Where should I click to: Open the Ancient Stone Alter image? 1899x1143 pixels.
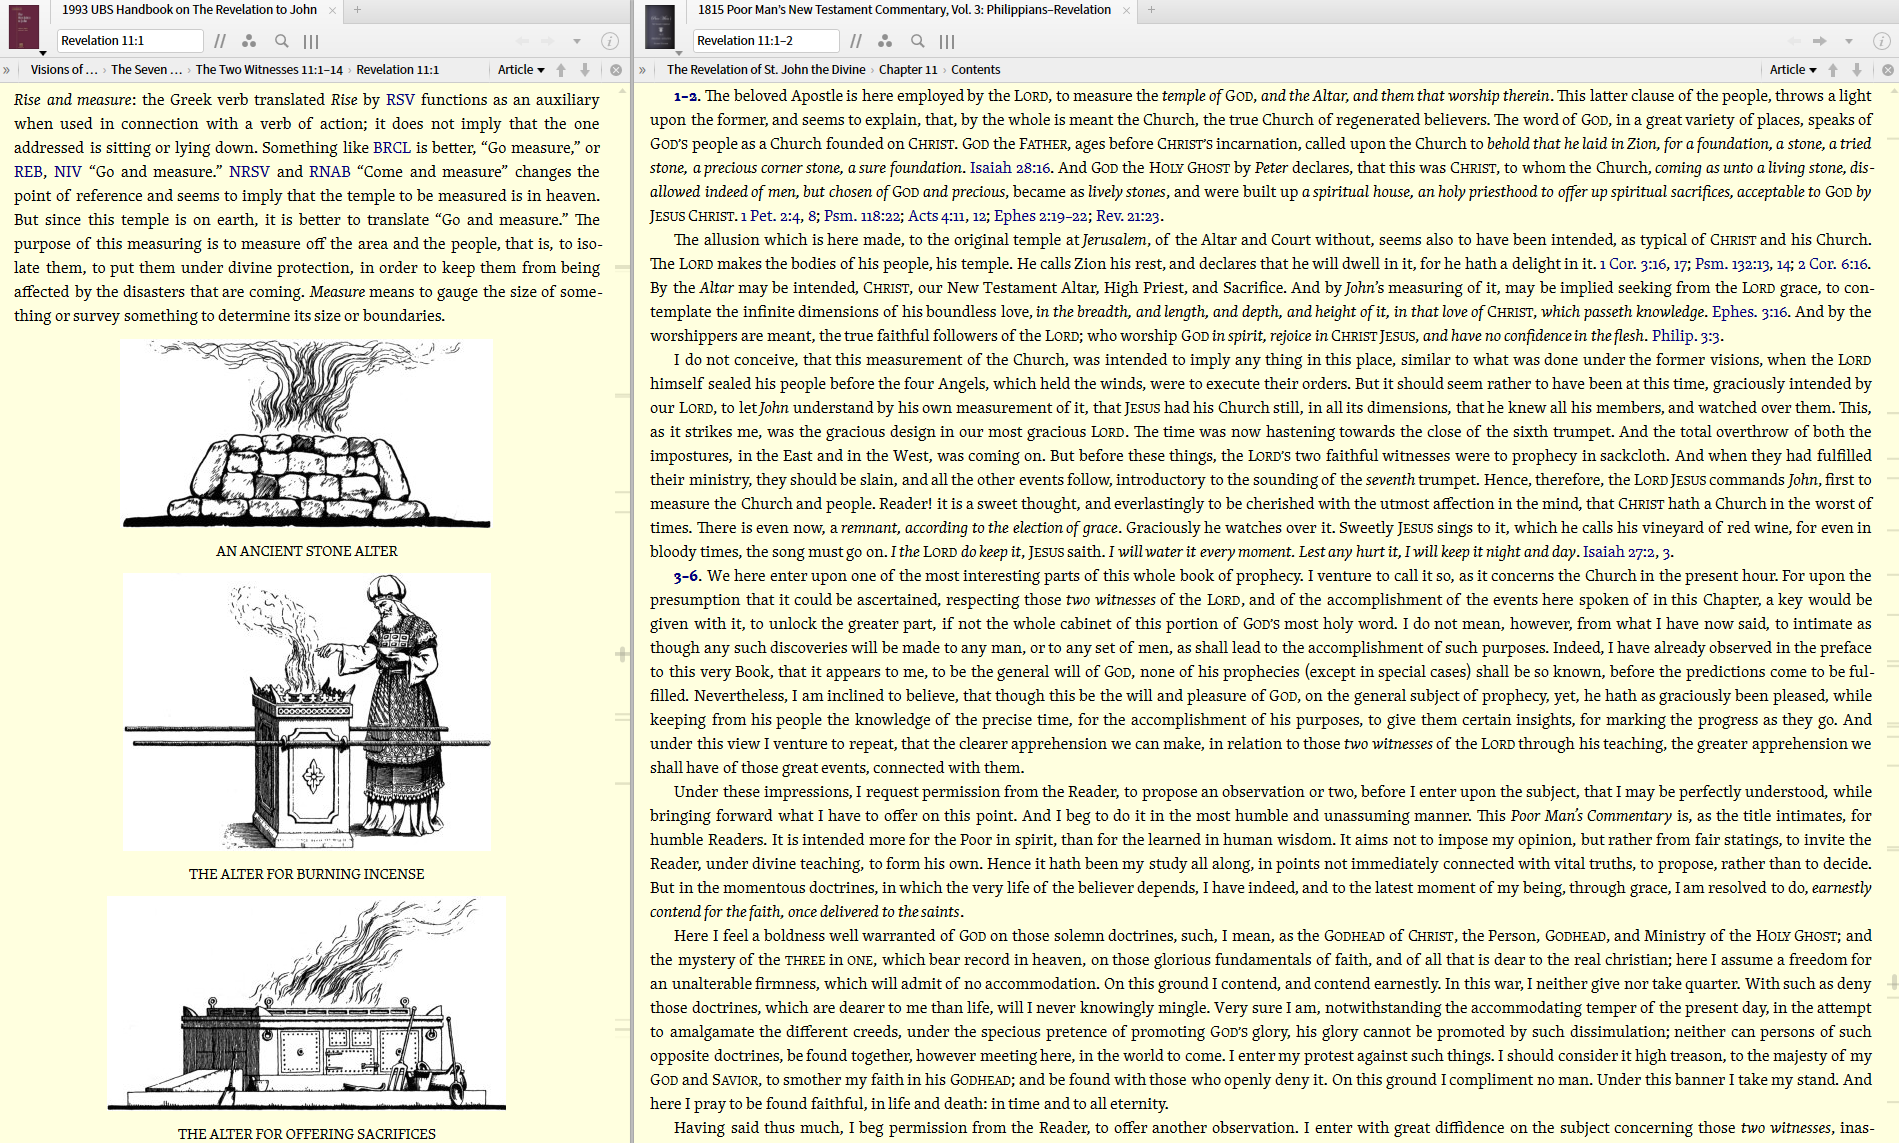click(306, 434)
